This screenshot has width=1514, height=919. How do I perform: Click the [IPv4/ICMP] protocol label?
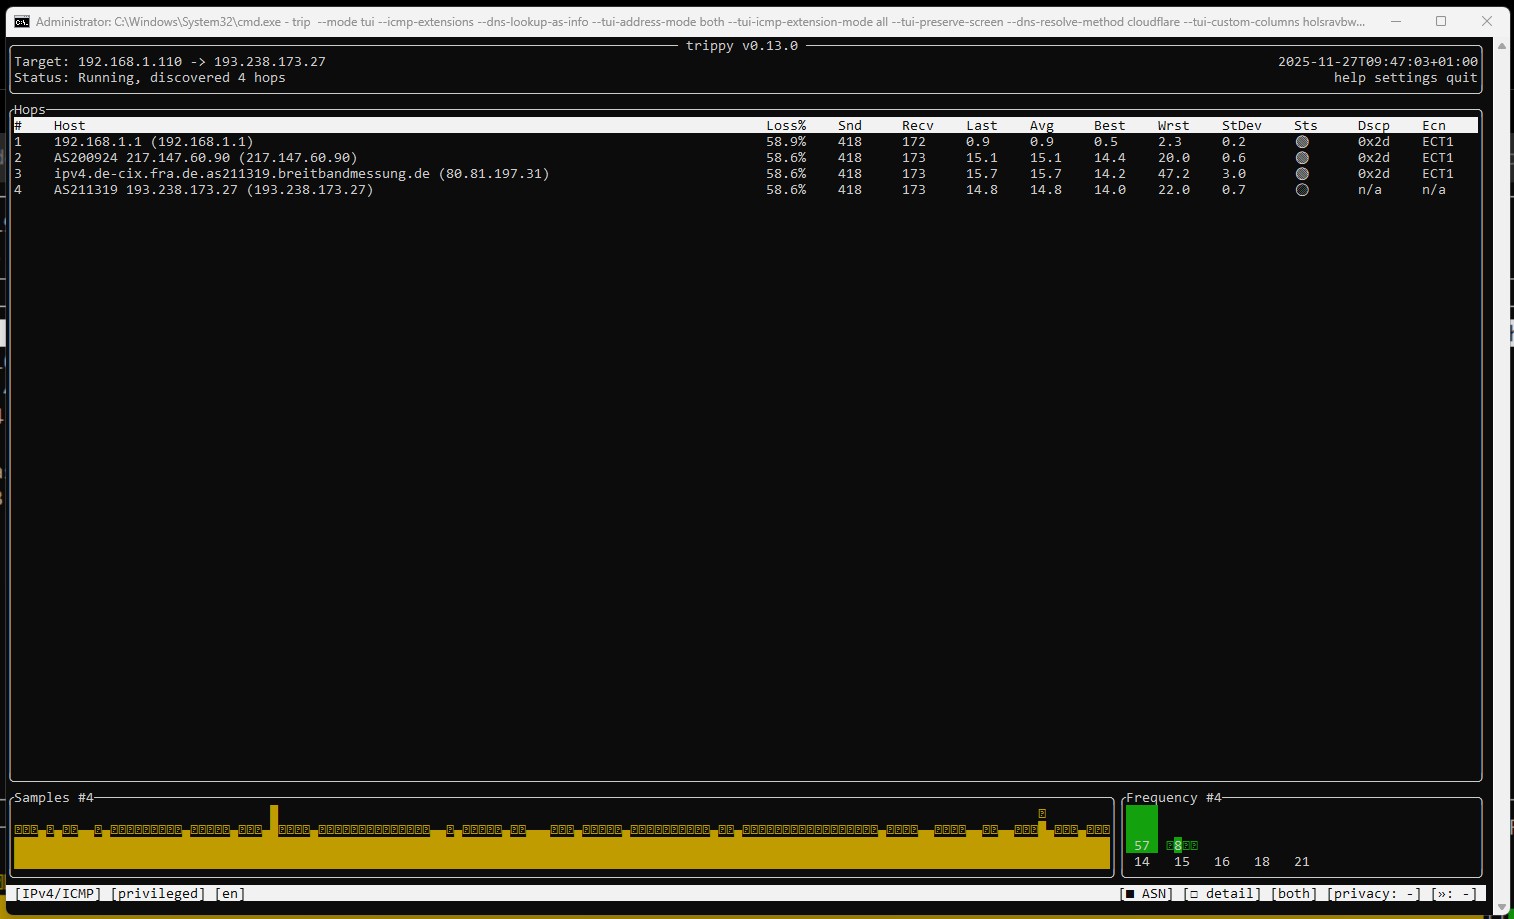pos(58,894)
